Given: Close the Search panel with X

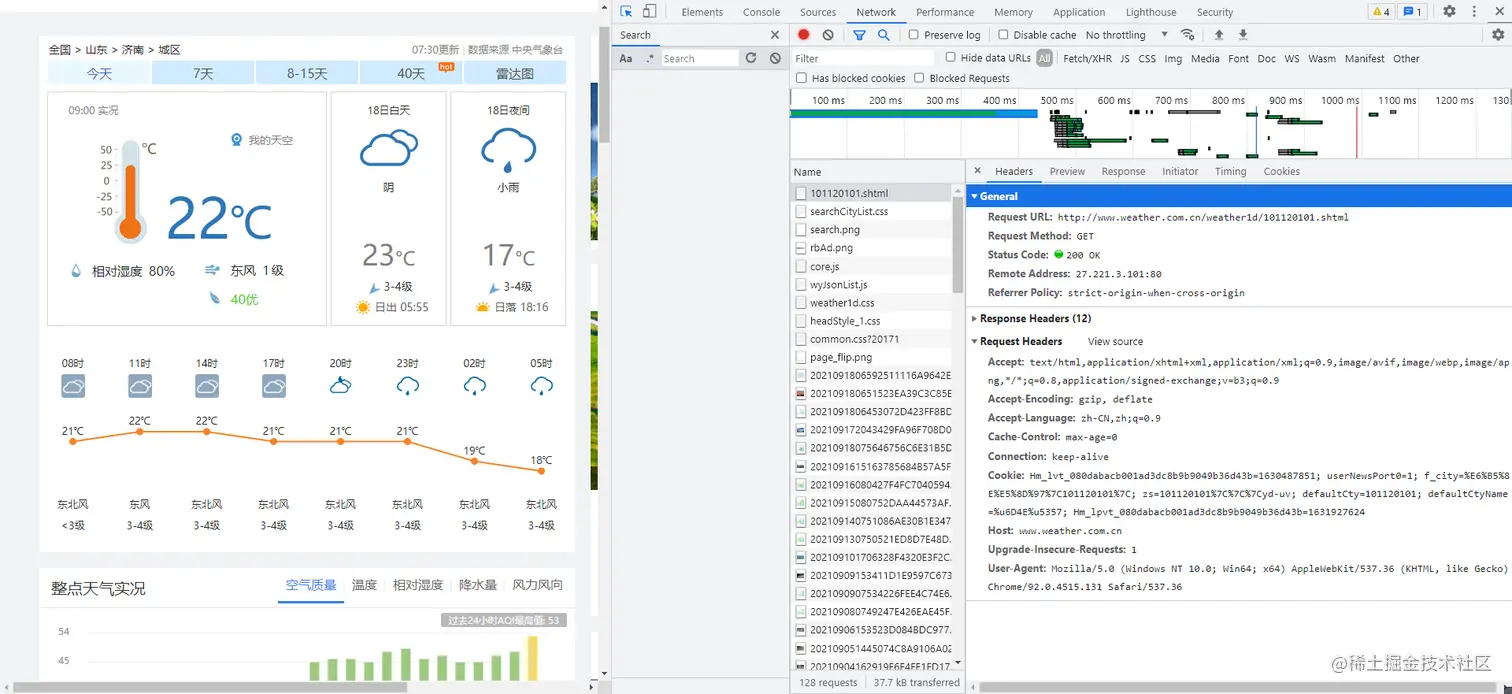Looking at the screenshot, I should (x=774, y=35).
